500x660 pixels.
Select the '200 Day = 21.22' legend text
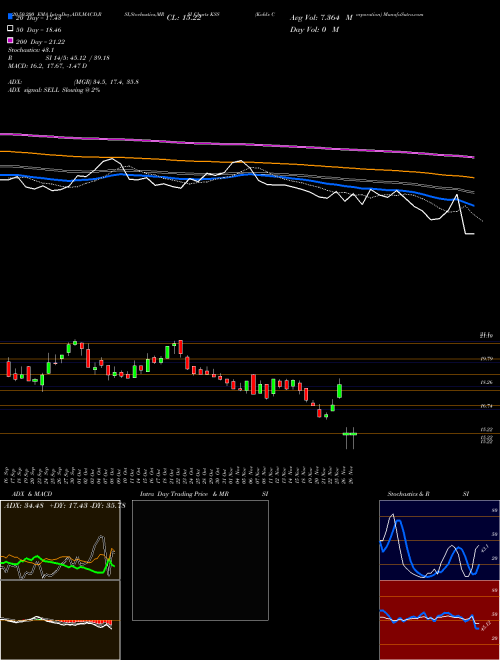point(40,42)
